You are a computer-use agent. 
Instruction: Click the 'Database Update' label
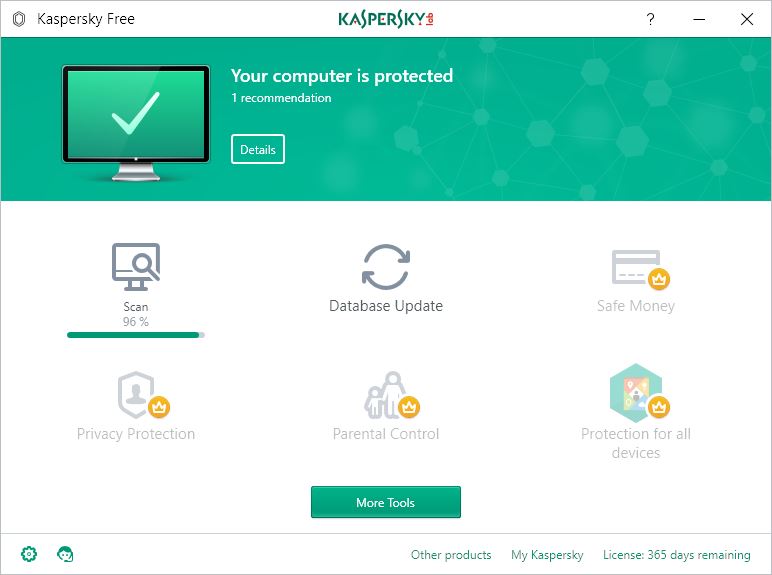pos(386,306)
